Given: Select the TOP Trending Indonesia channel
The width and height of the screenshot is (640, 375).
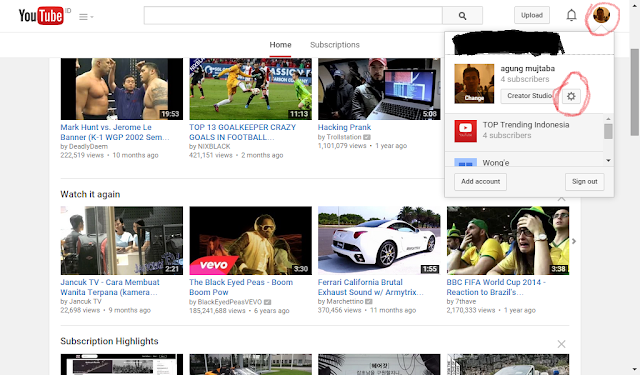Looking at the screenshot, I should click(x=524, y=131).
